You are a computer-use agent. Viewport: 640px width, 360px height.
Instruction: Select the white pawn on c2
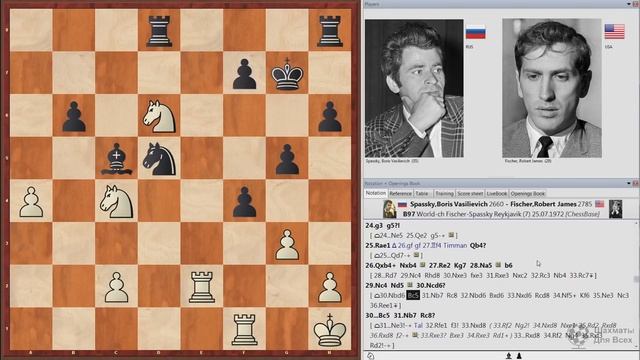117,287
